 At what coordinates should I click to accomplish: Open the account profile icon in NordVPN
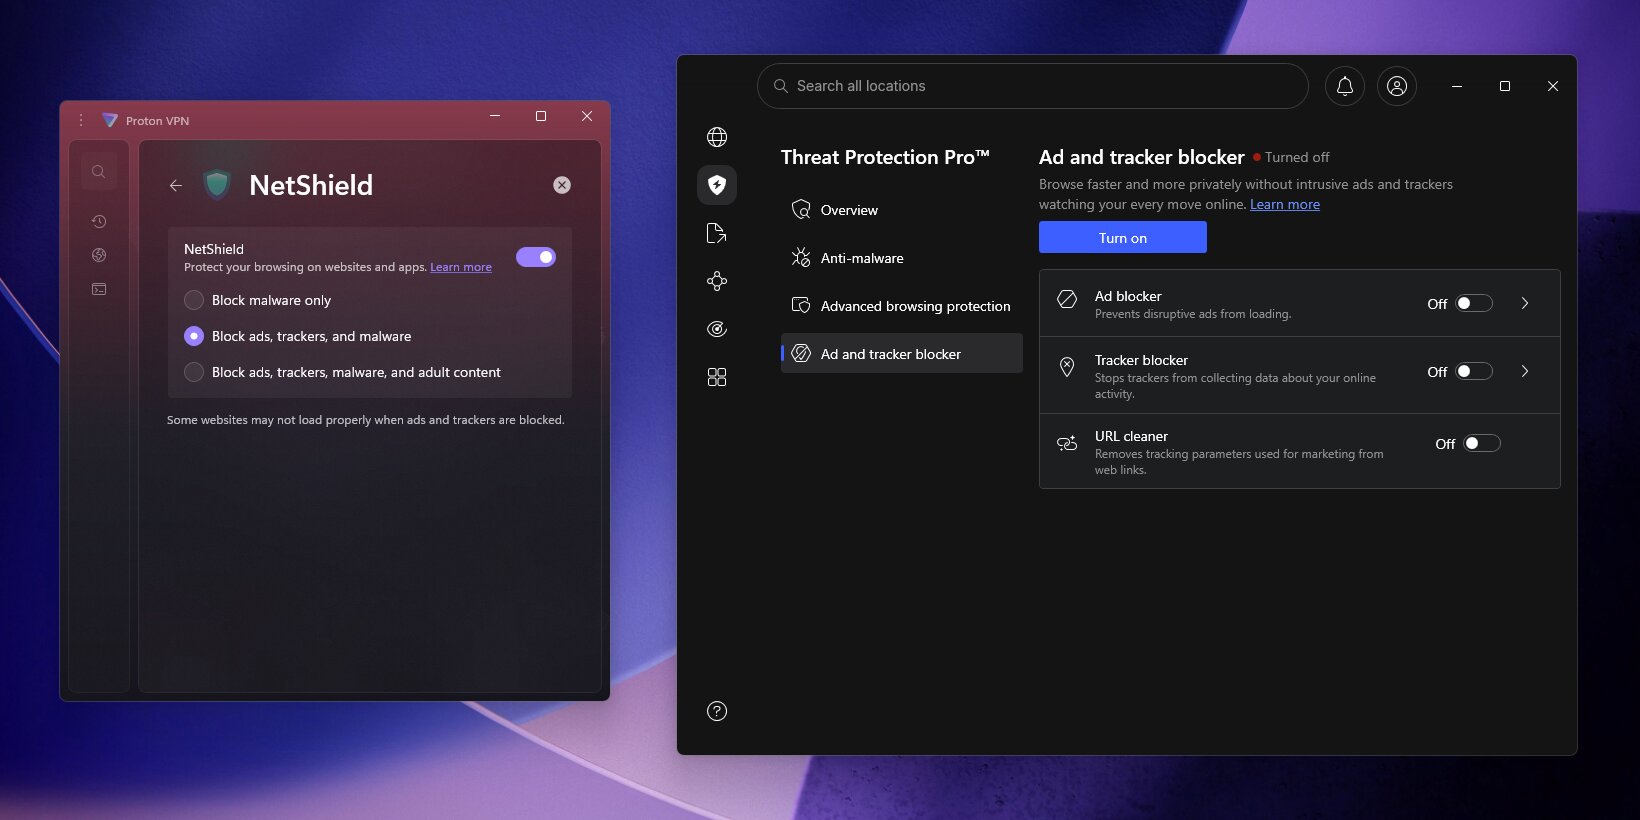coord(1397,86)
